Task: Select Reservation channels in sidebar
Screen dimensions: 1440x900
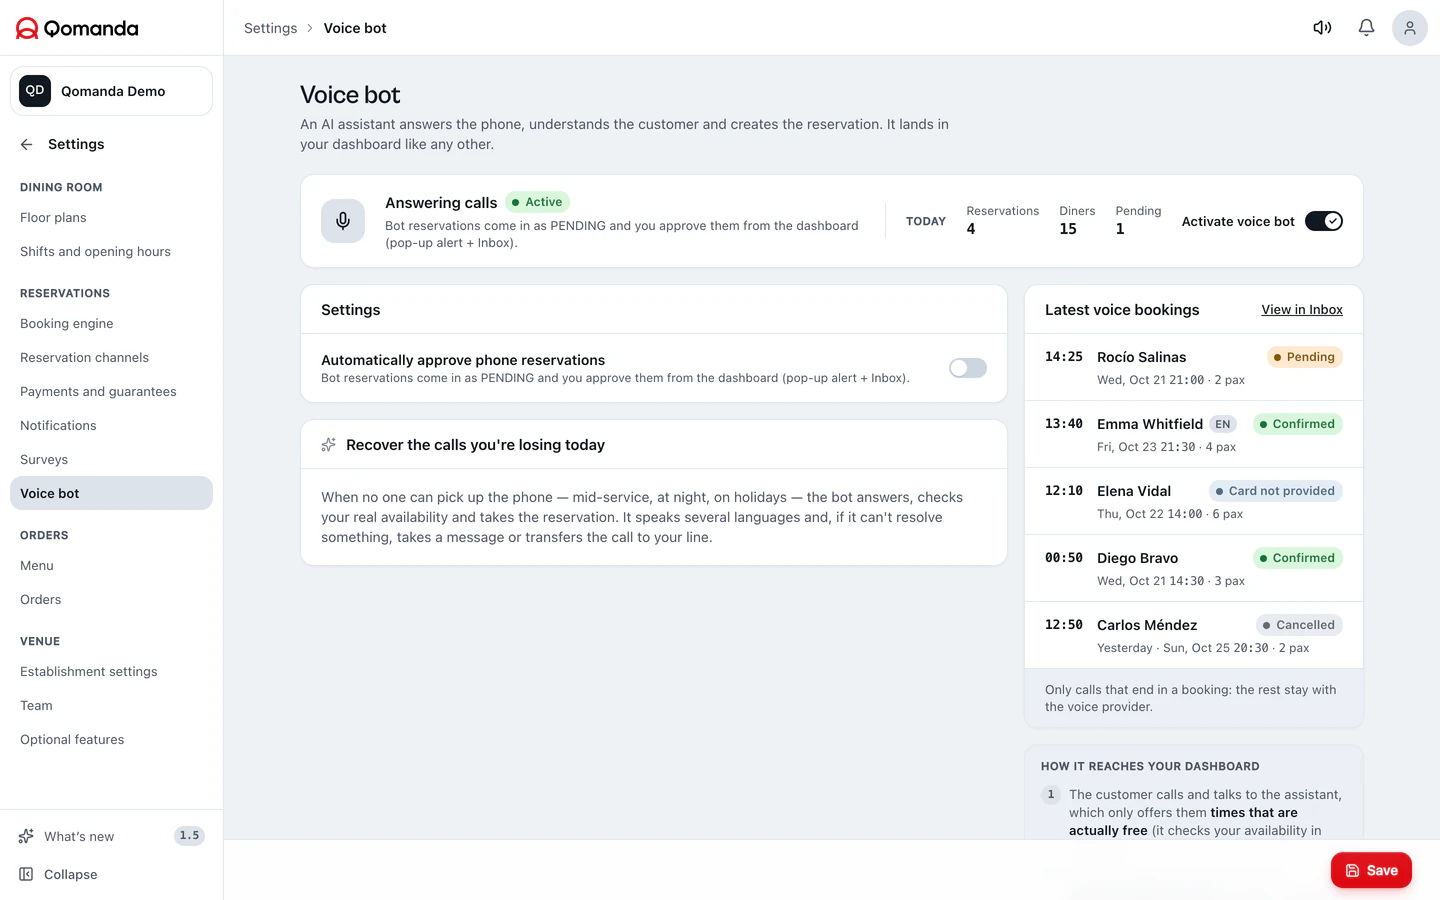Action: point(111,358)
